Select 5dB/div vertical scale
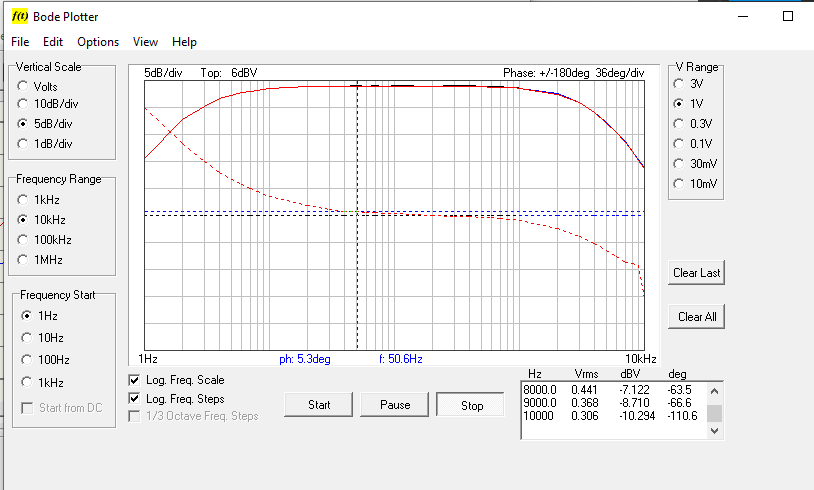This screenshot has height=490, width=814. 22,124
